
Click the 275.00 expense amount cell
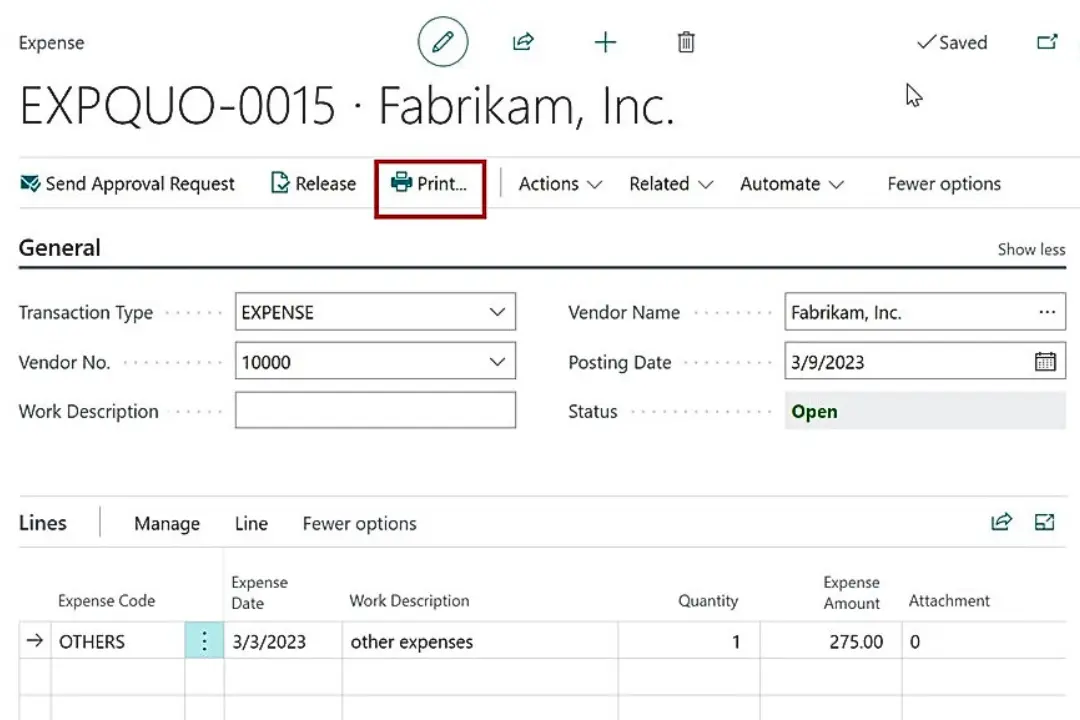coord(831,641)
